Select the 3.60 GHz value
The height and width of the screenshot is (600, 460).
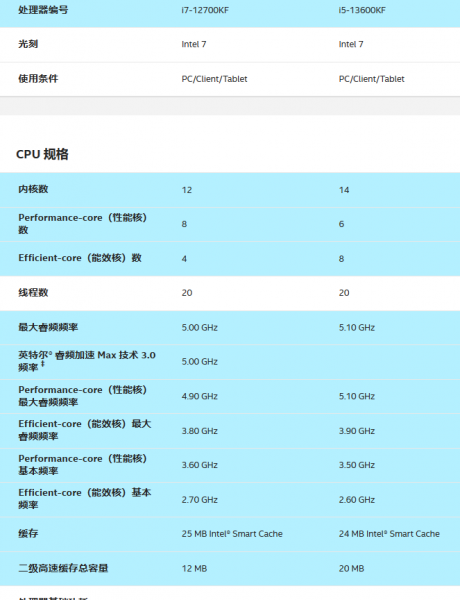point(199,465)
